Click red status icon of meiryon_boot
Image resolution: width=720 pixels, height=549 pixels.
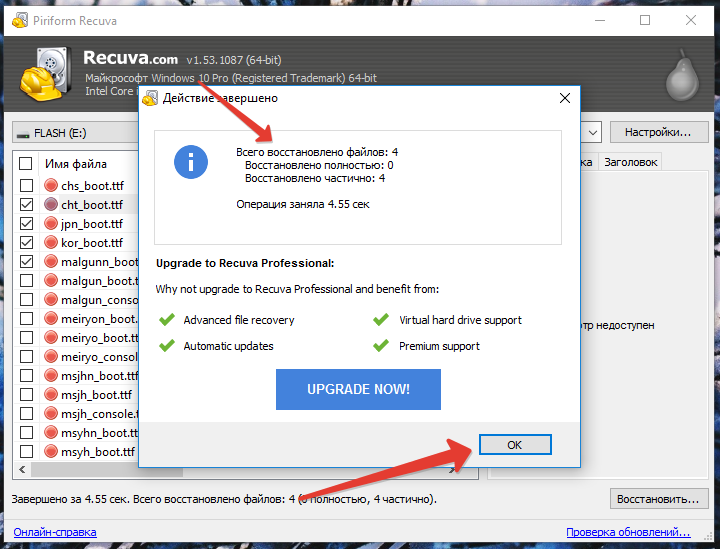[51, 318]
